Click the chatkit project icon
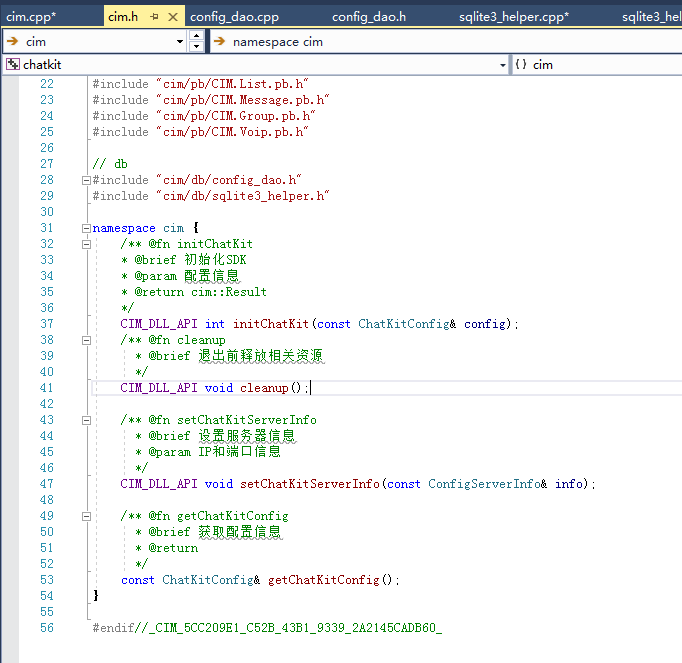The image size is (682, 663). [13, 64]
